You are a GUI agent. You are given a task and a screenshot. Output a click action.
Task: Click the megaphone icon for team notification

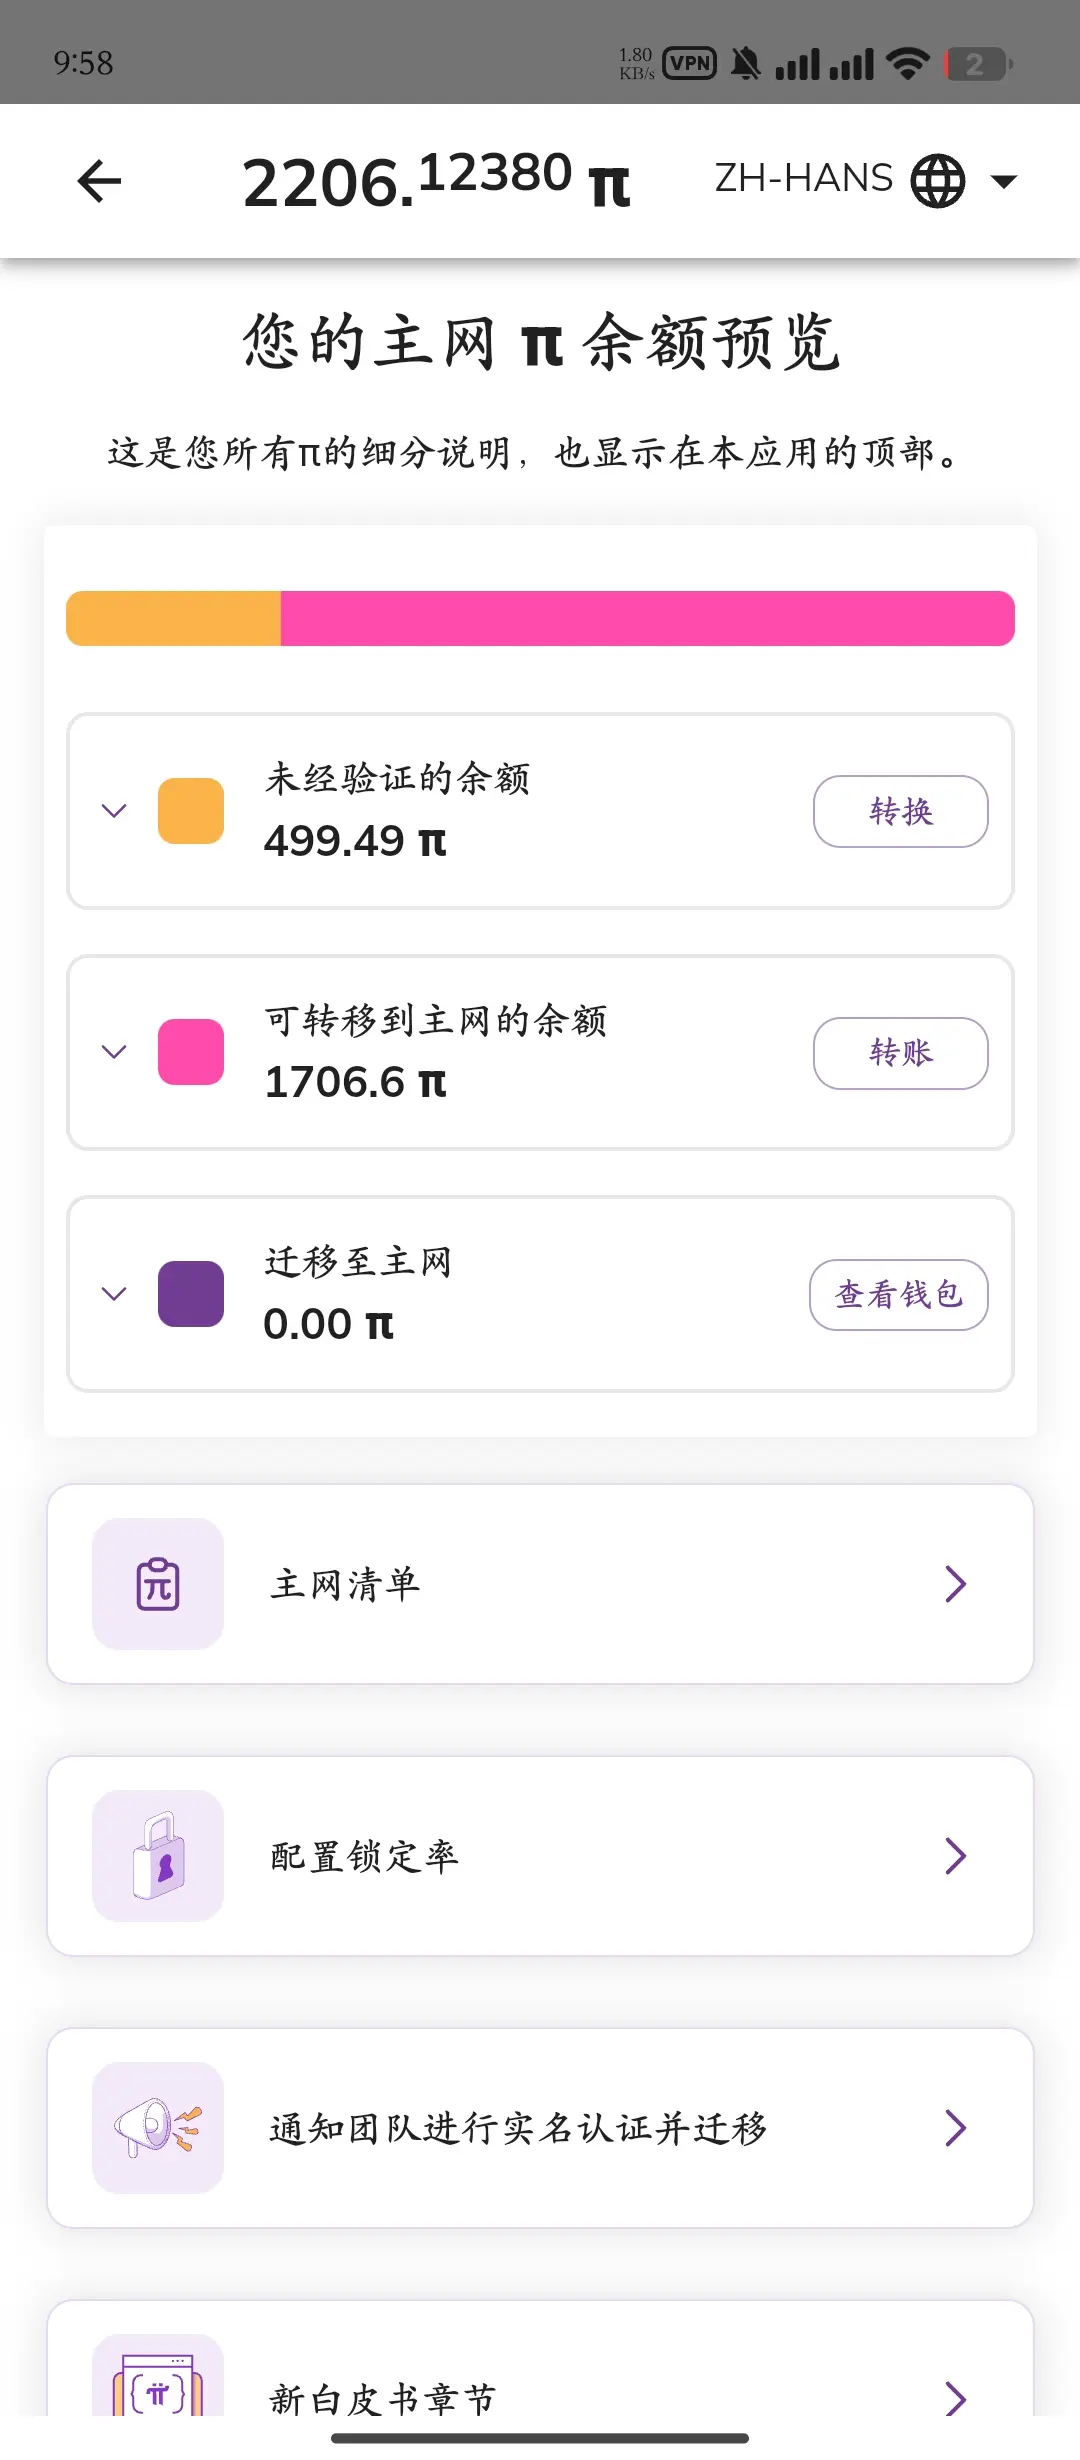click(x=158, y=2128)
